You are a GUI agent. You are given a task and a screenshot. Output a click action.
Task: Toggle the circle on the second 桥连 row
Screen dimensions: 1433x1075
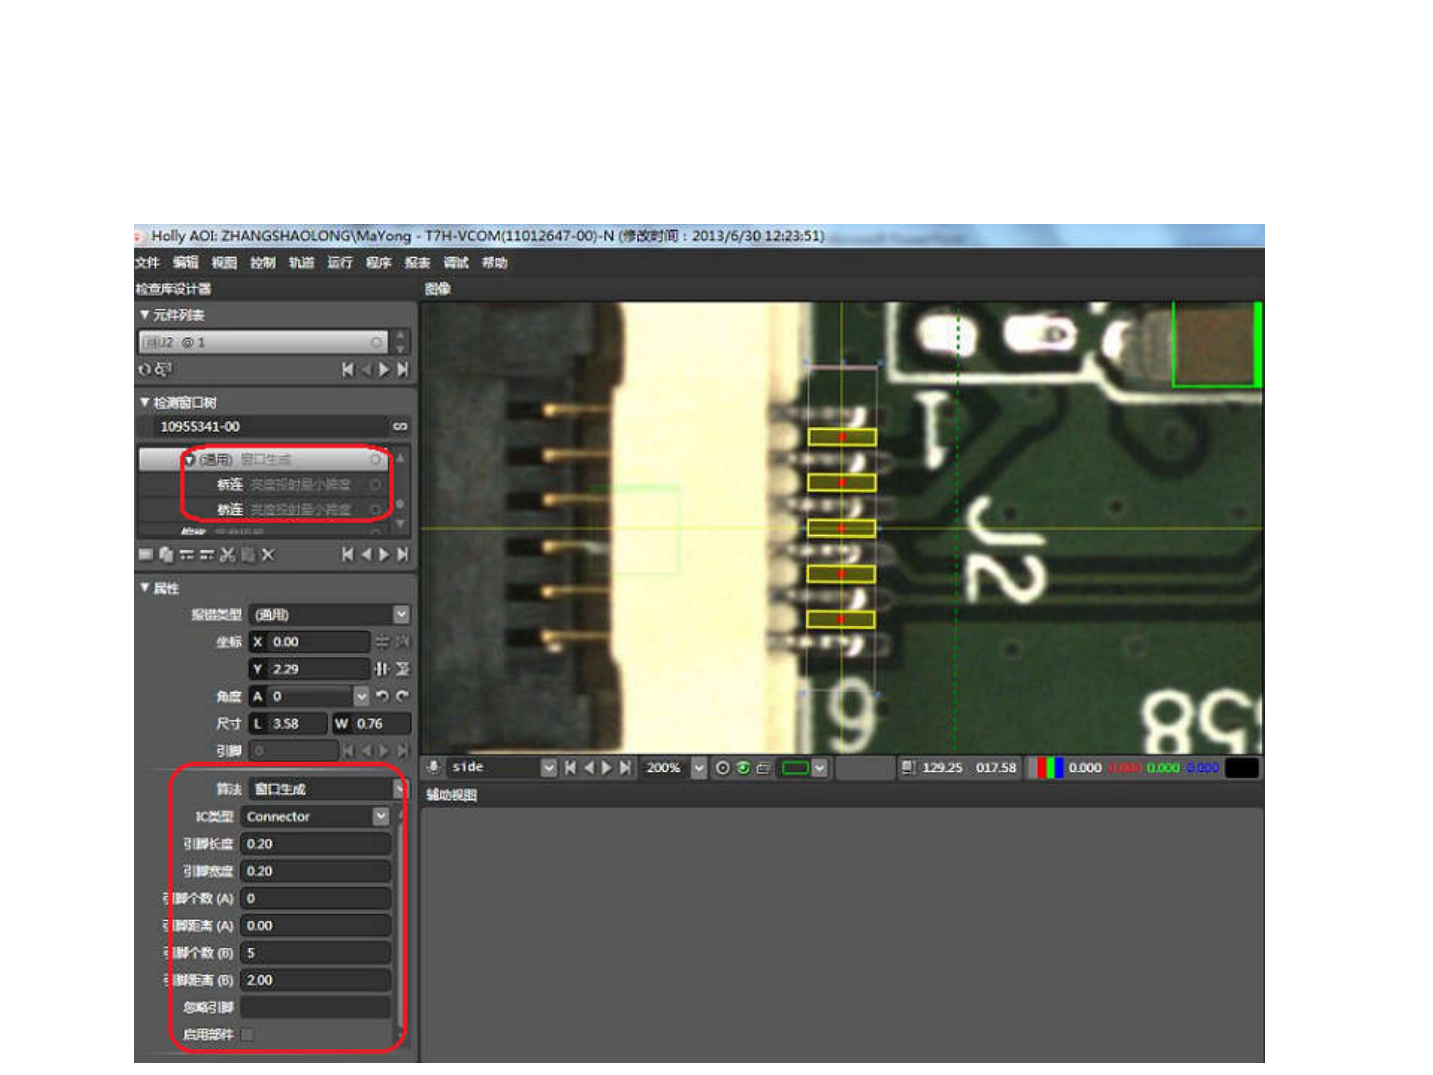coord(376,510)
